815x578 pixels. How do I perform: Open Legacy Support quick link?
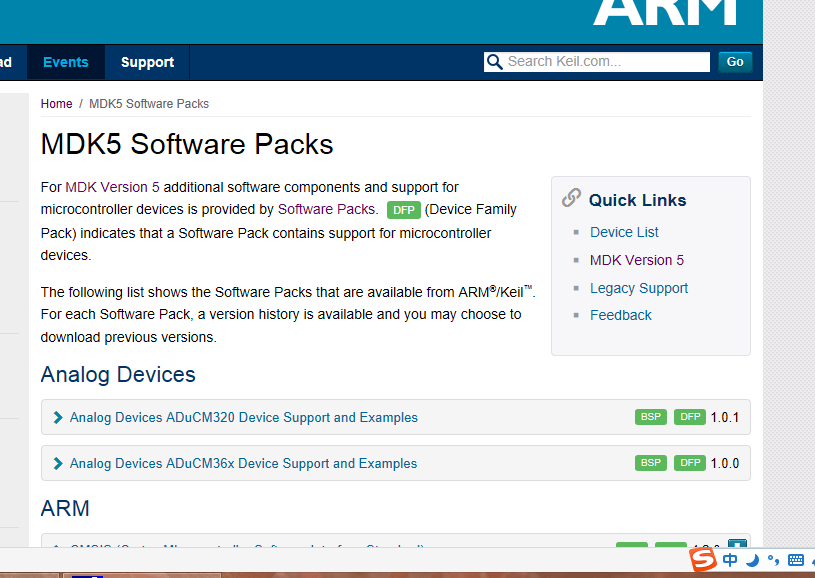[x=639, y=288]
